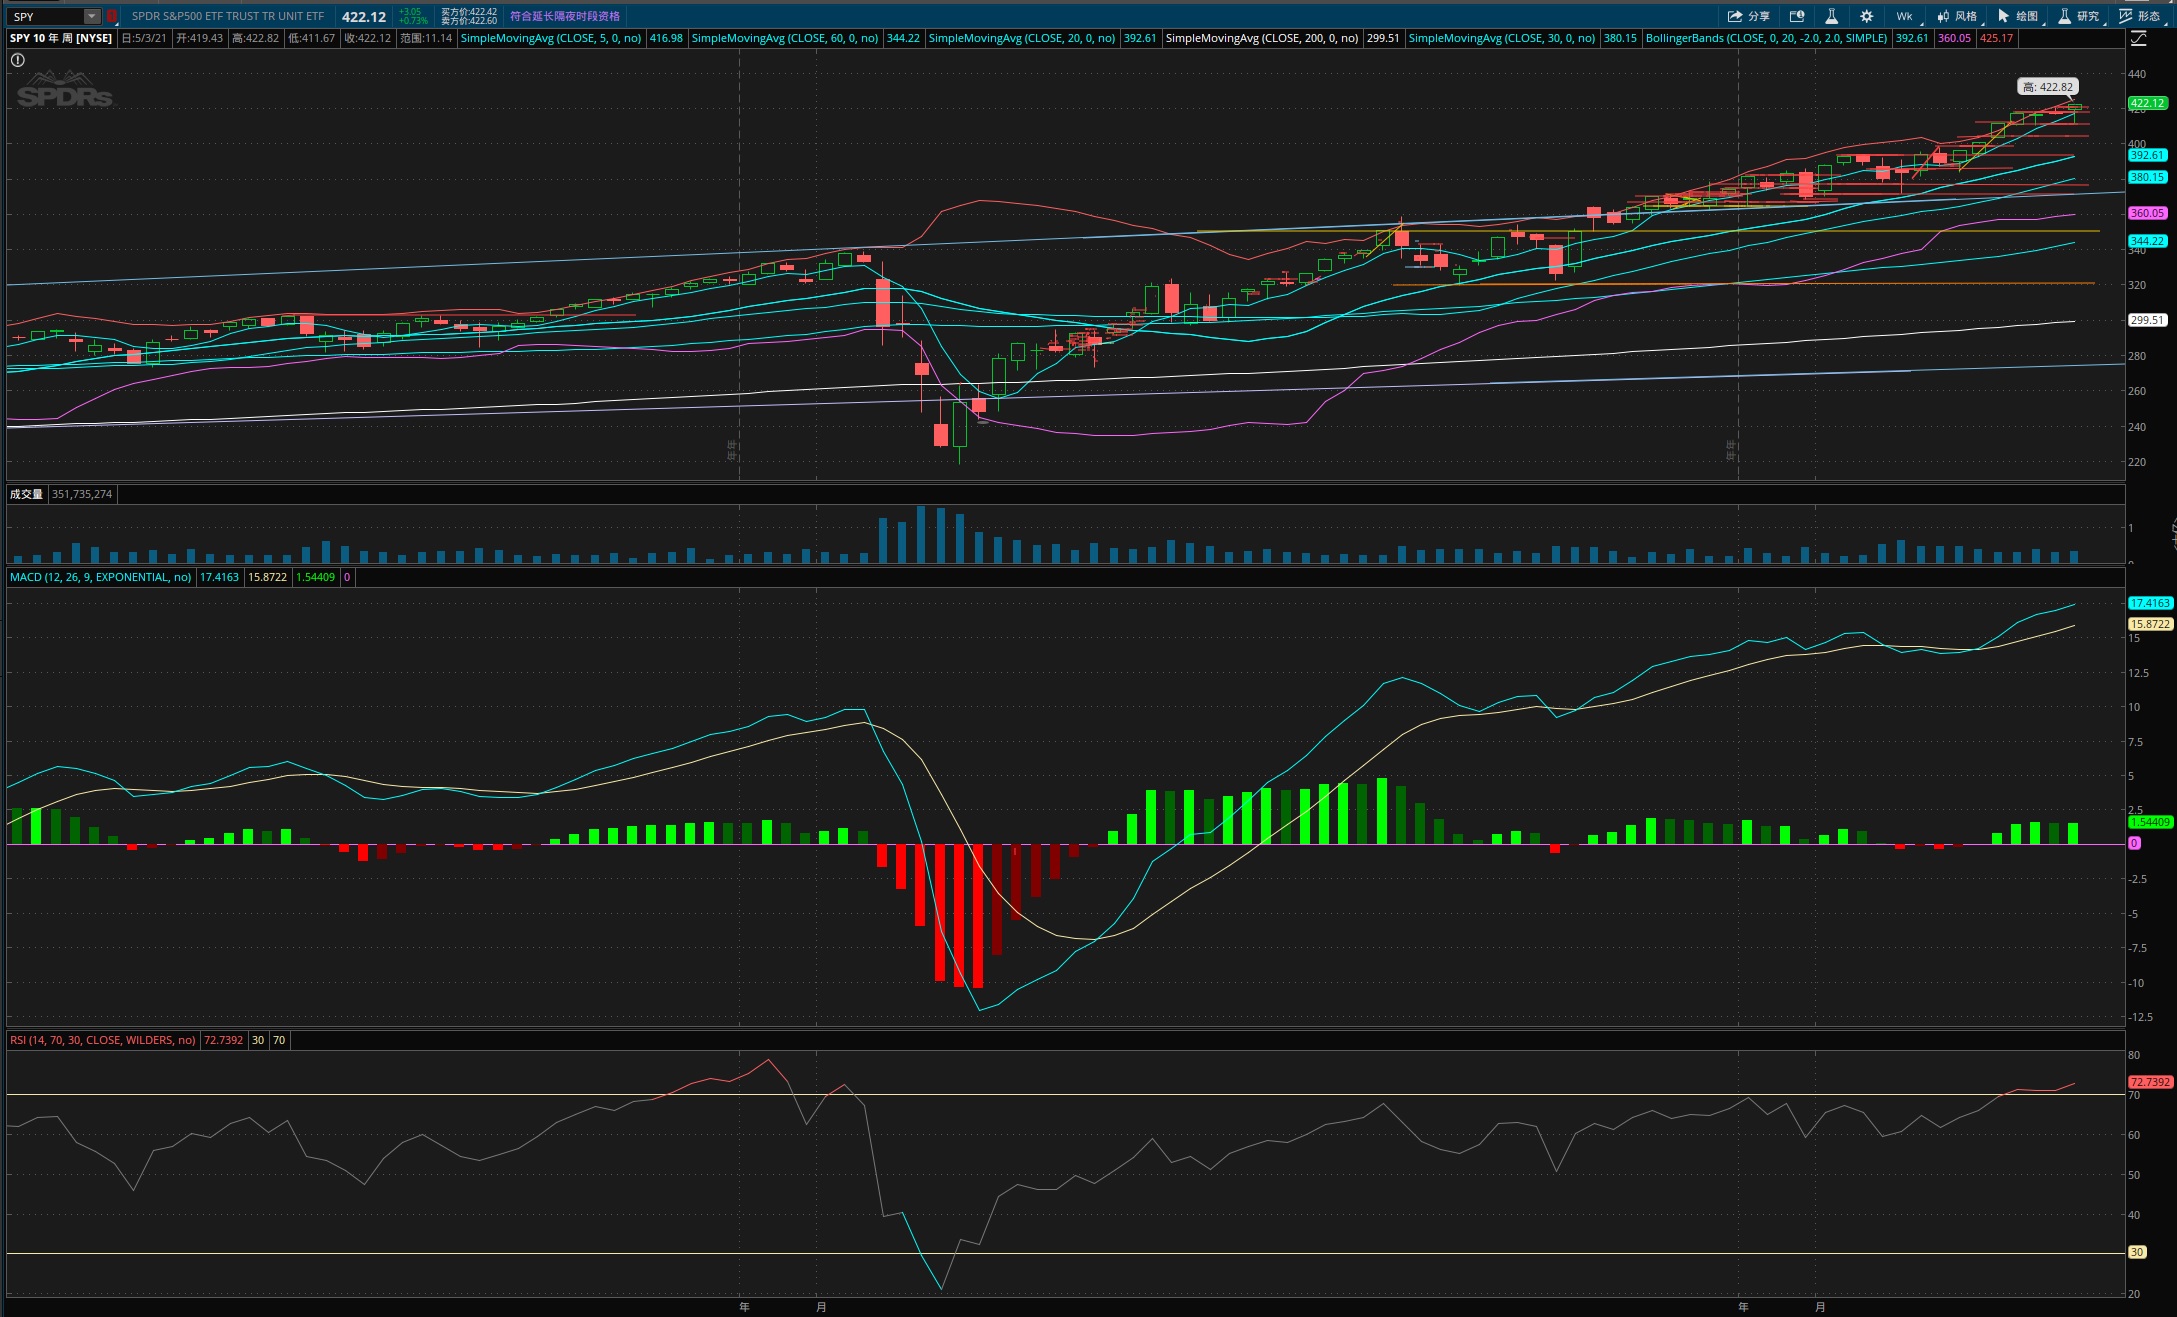Image resolution: width=2177 pixels, height=1317 pixels.
Task: Expand the SPY symbol dropdown arrow
Action: pos(91,16)
